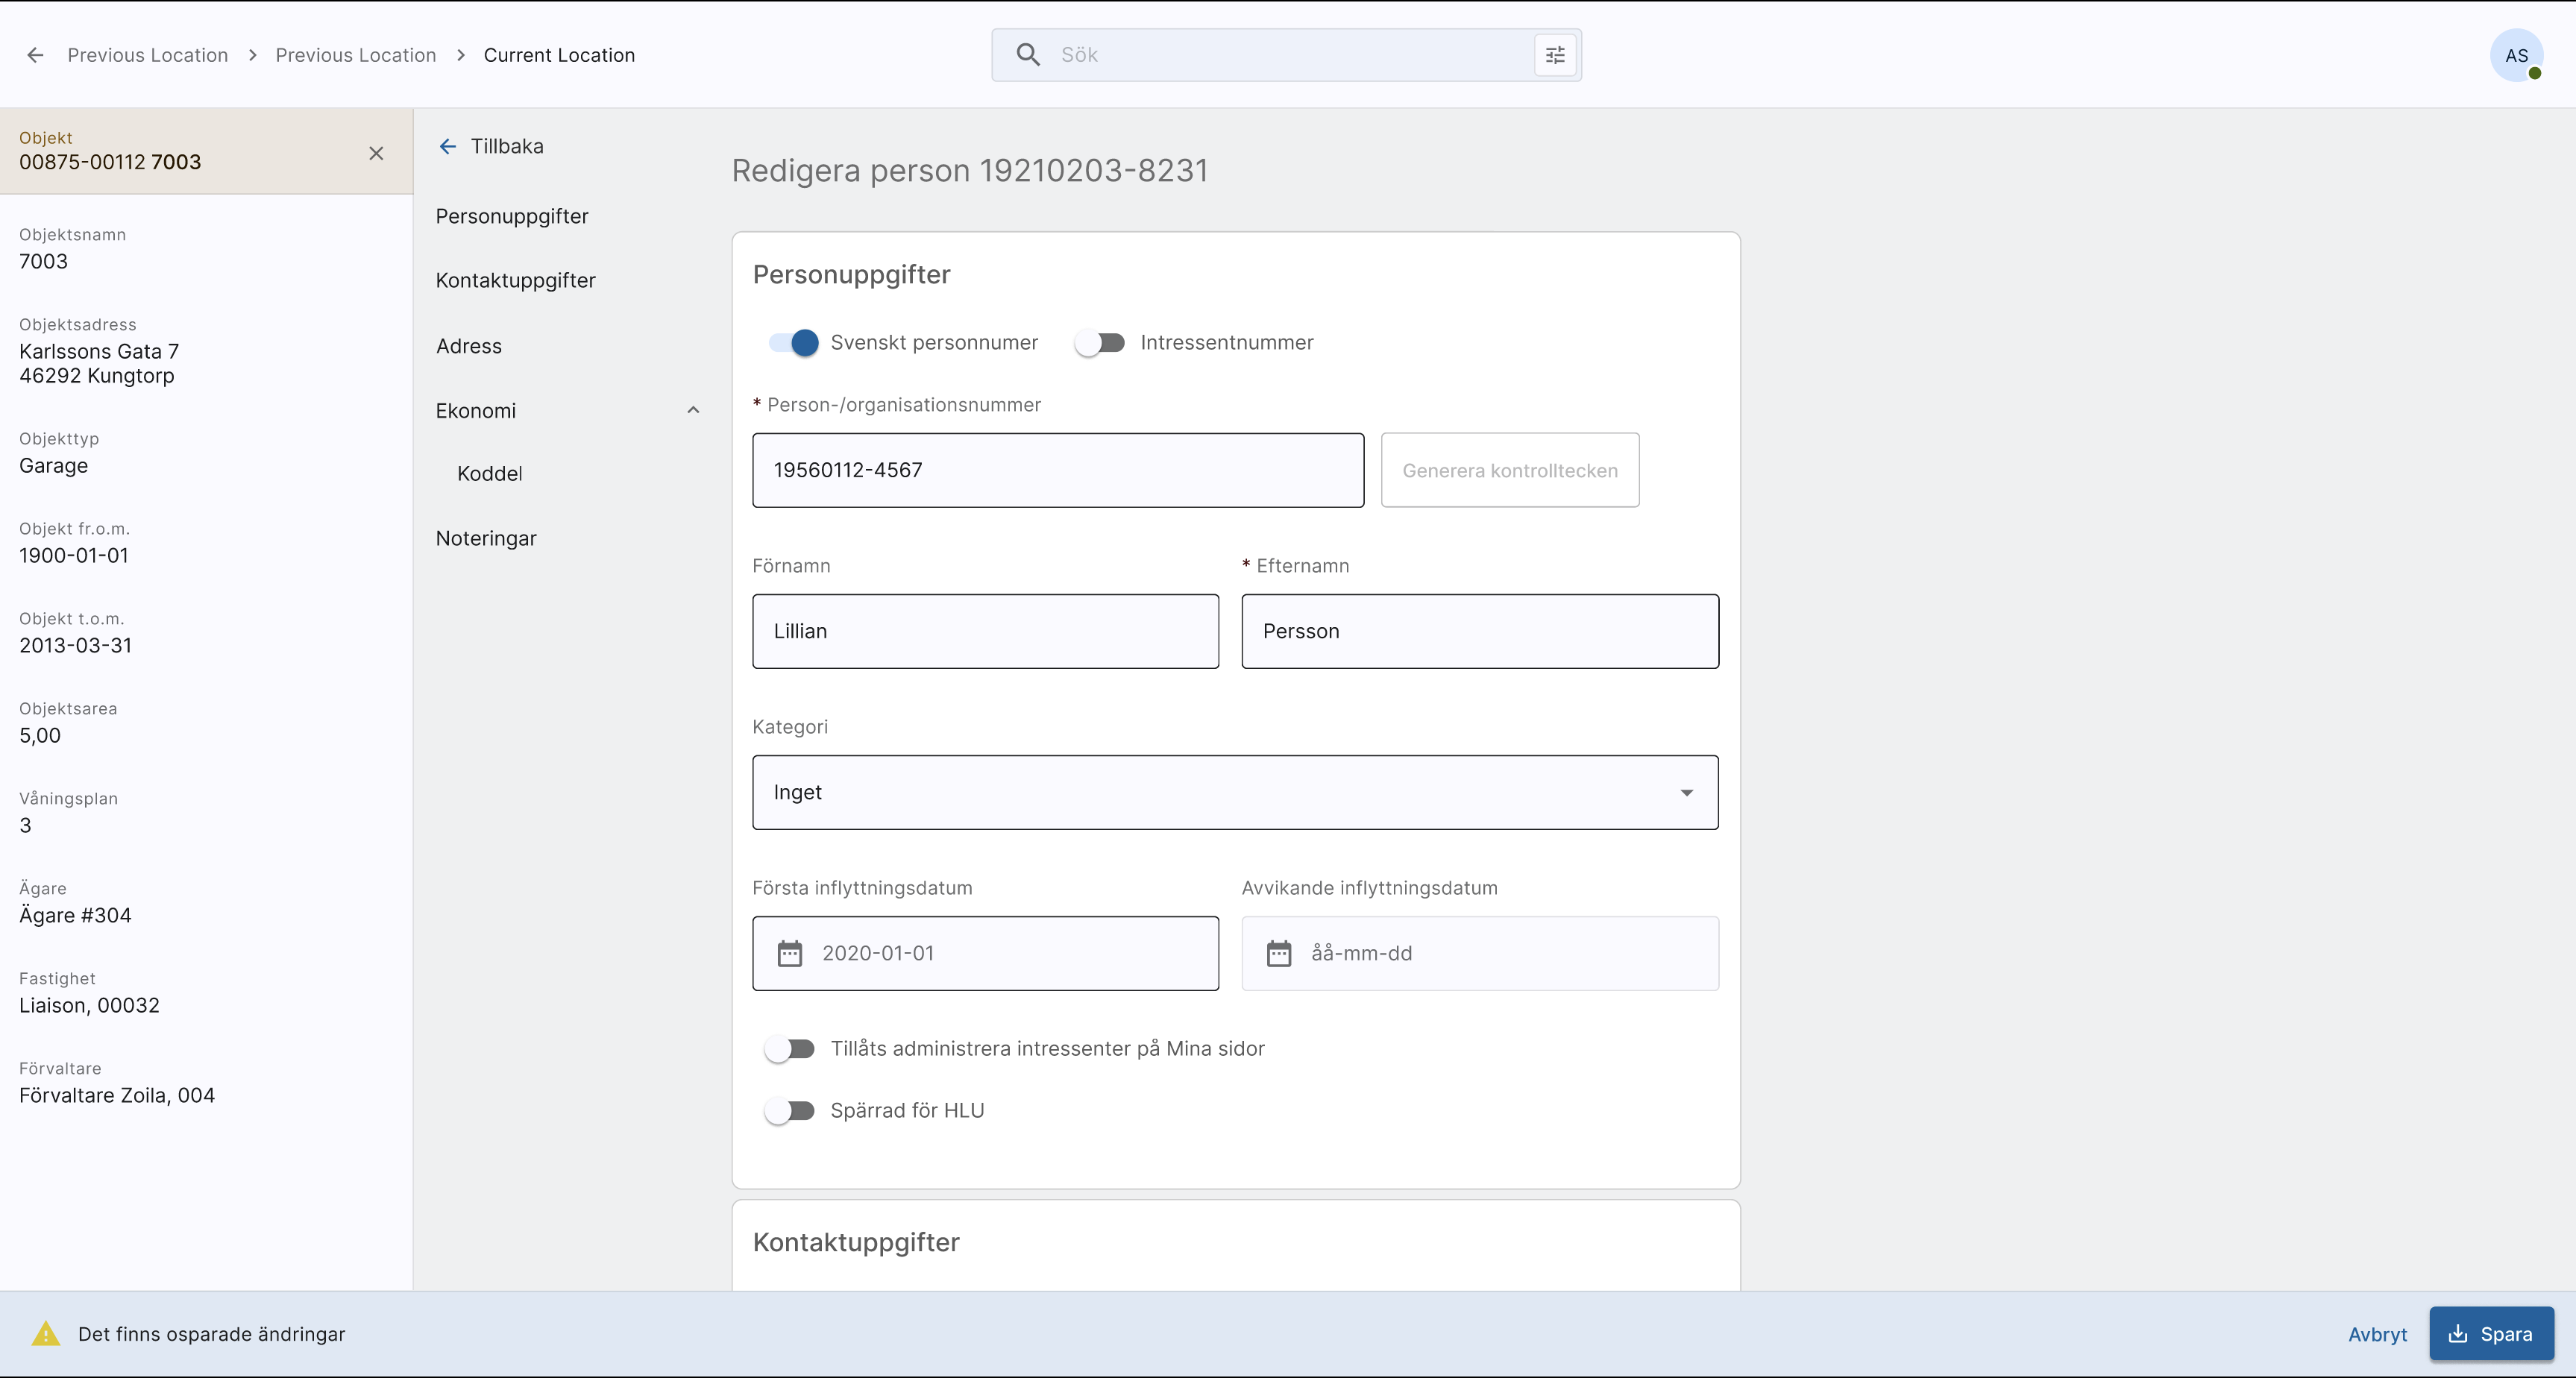Go to second Previous Location breadcrumb
Viewport: 2576px width, 1378px height.
356,55
